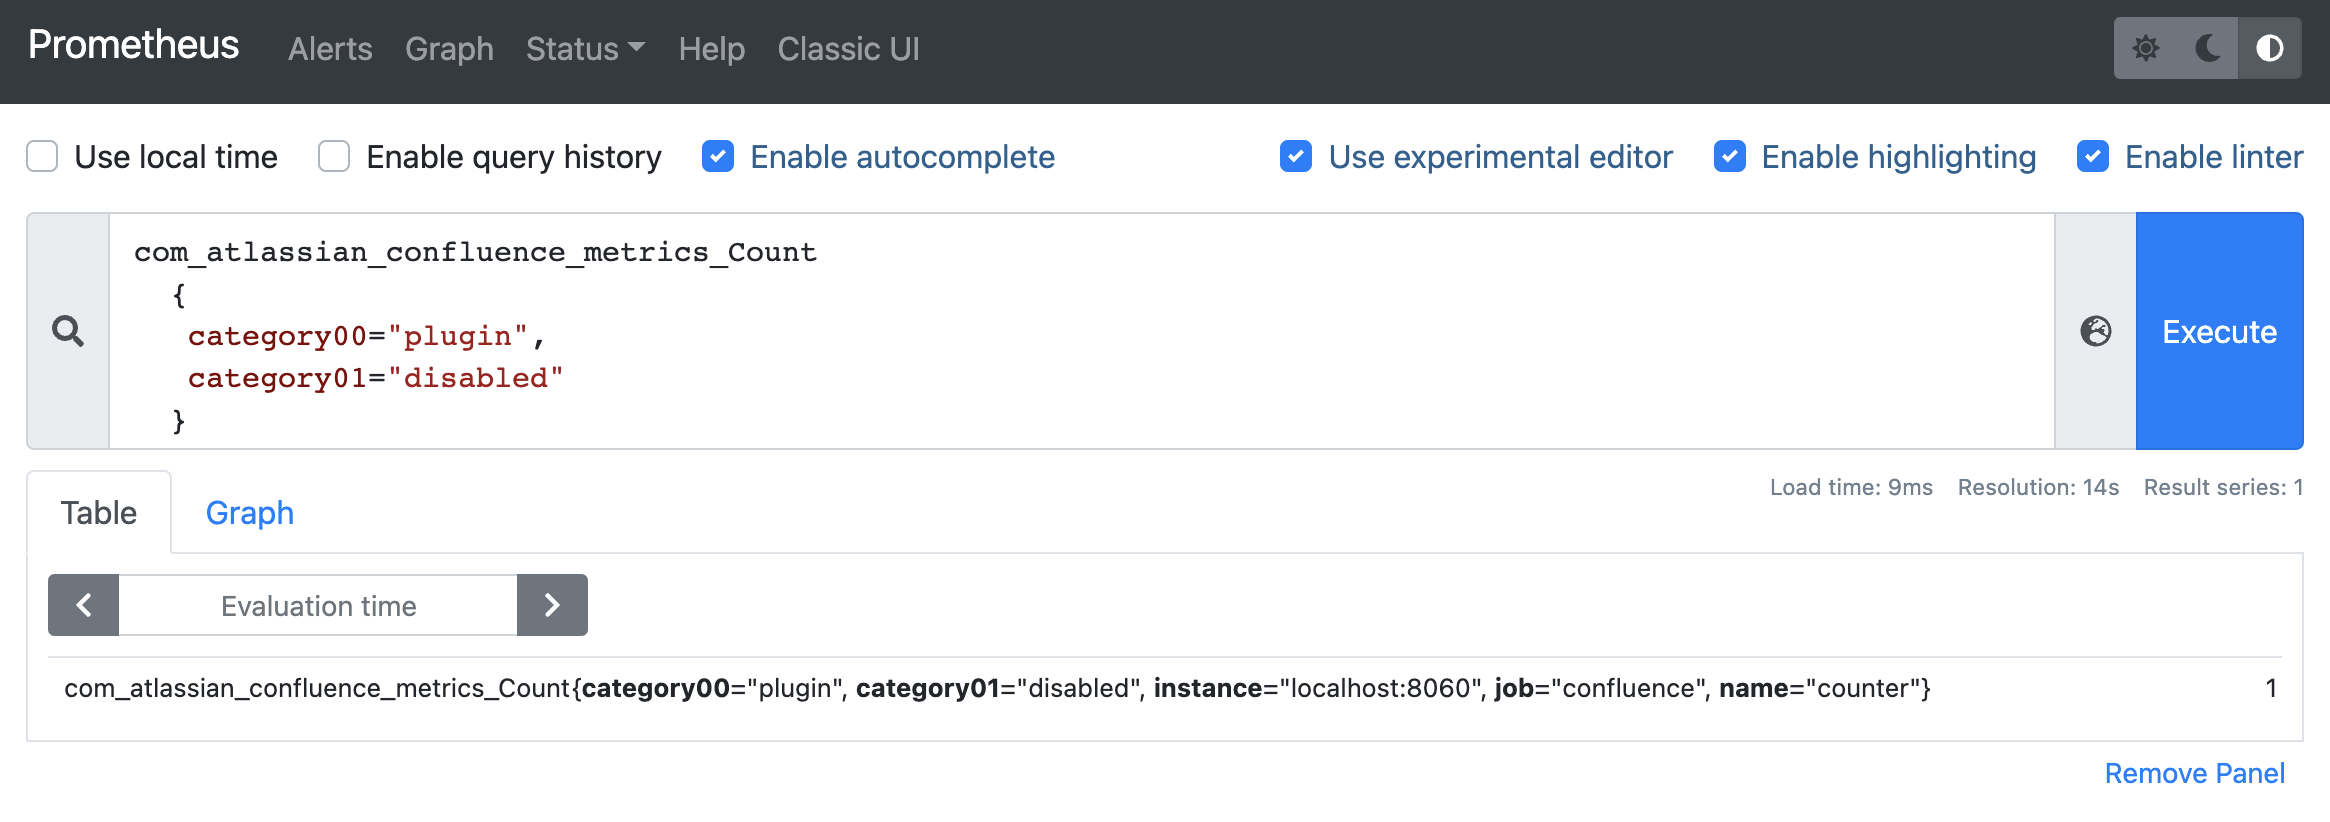Enable the Use local time checkbox
Viewport: 2330px width, 822px height.
point(42,157)
